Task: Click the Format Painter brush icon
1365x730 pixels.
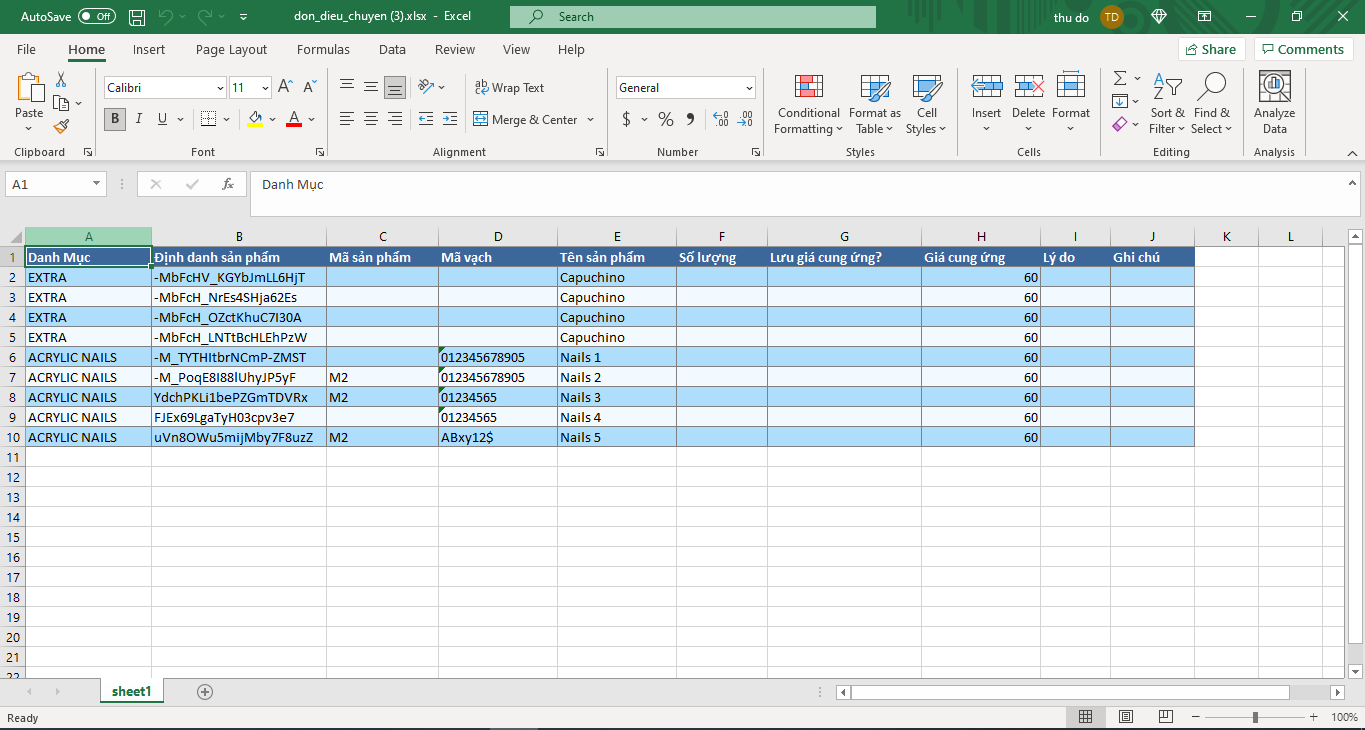Action: pos(61,126)
